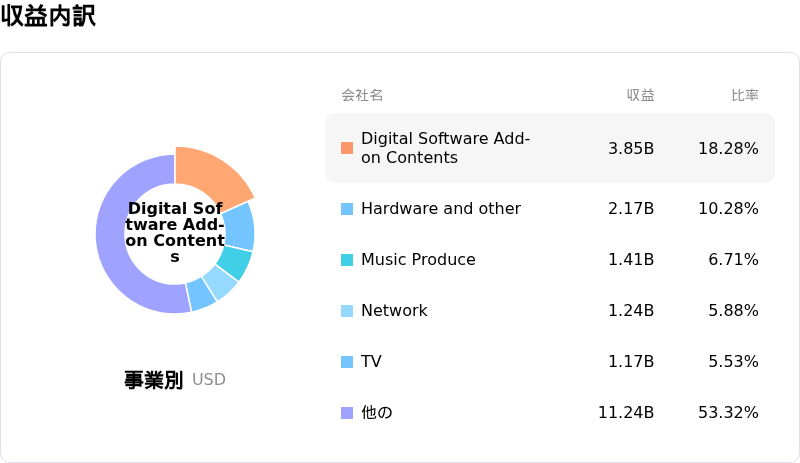The width and height of the screenshot is (800, 463).
Task: Click the 11.24B revenue value
Action: 626,412
